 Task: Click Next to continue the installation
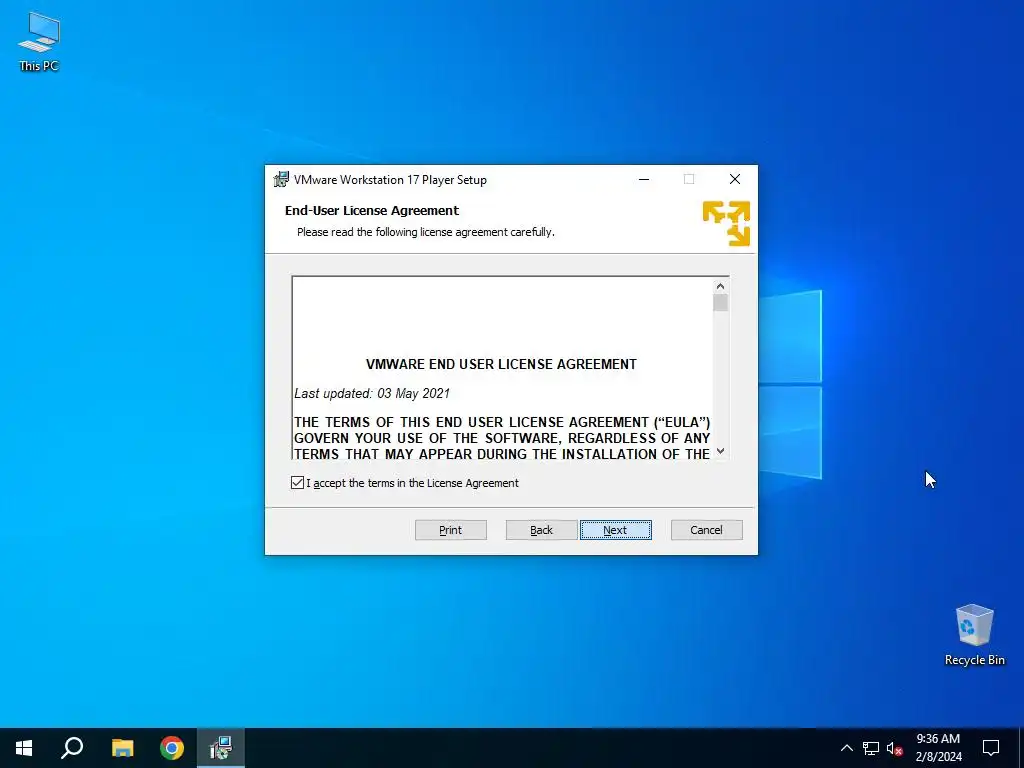click(x=615, y=530)
